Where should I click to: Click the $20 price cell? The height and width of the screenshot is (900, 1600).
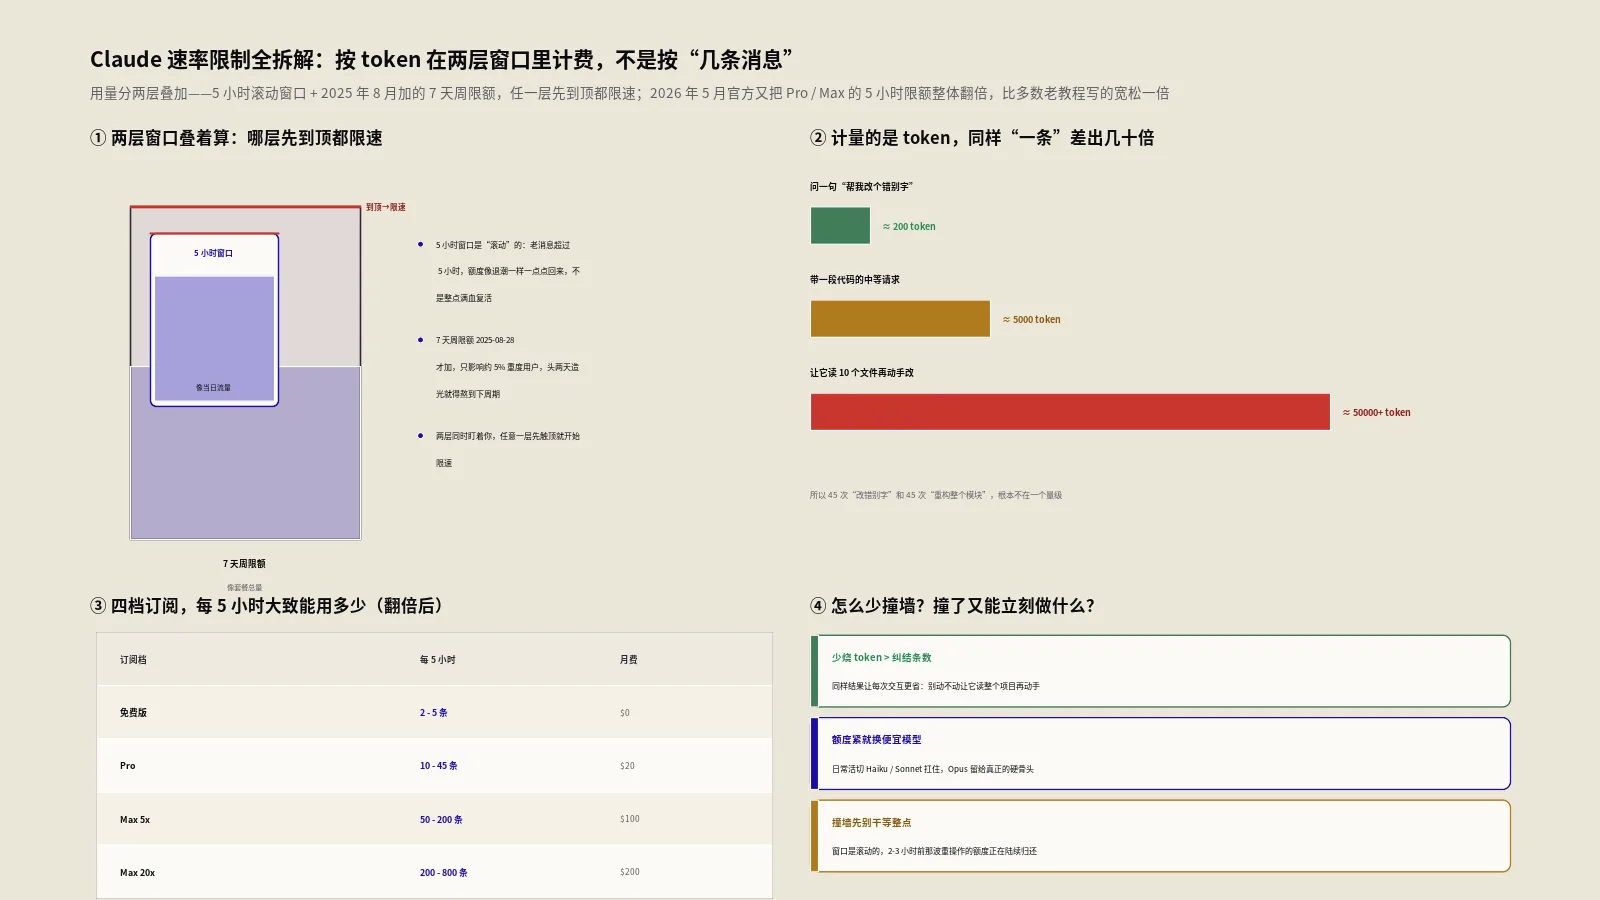[x=627, y=766]
